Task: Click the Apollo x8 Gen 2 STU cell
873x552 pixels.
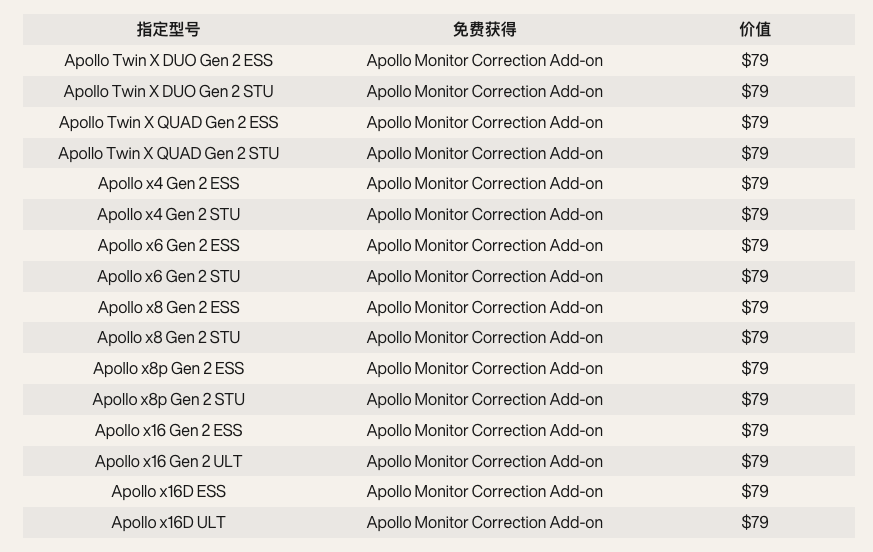Action: point(168,337)
